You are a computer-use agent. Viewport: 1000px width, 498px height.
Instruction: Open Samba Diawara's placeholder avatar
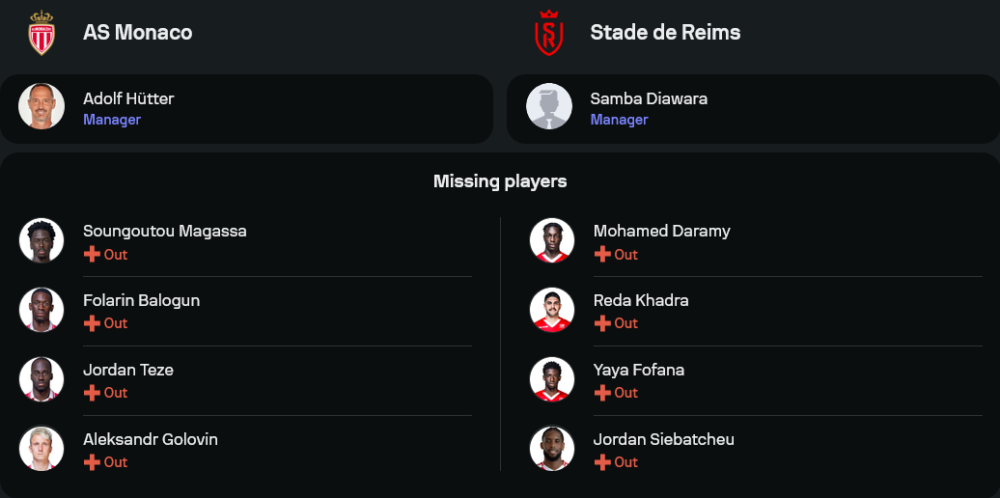coord(549,106)
